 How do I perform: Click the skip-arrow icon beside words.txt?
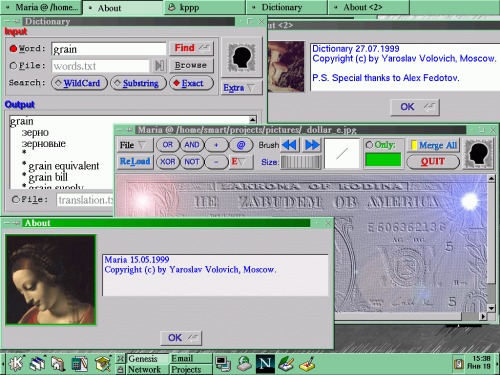pos(159,66)
